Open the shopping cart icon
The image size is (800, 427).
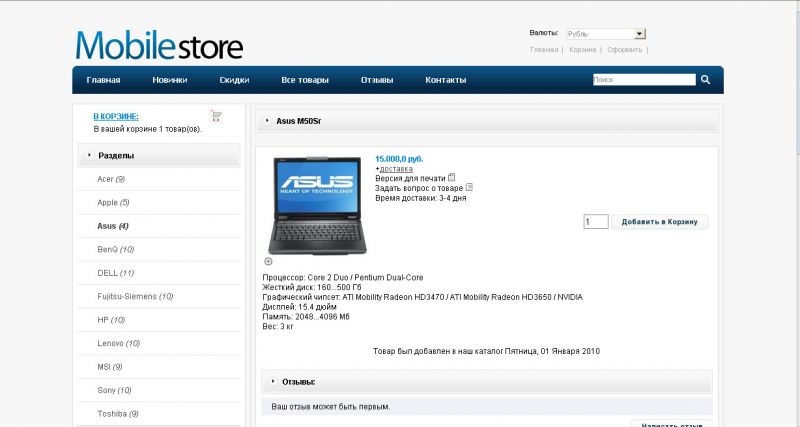(216, 116)
